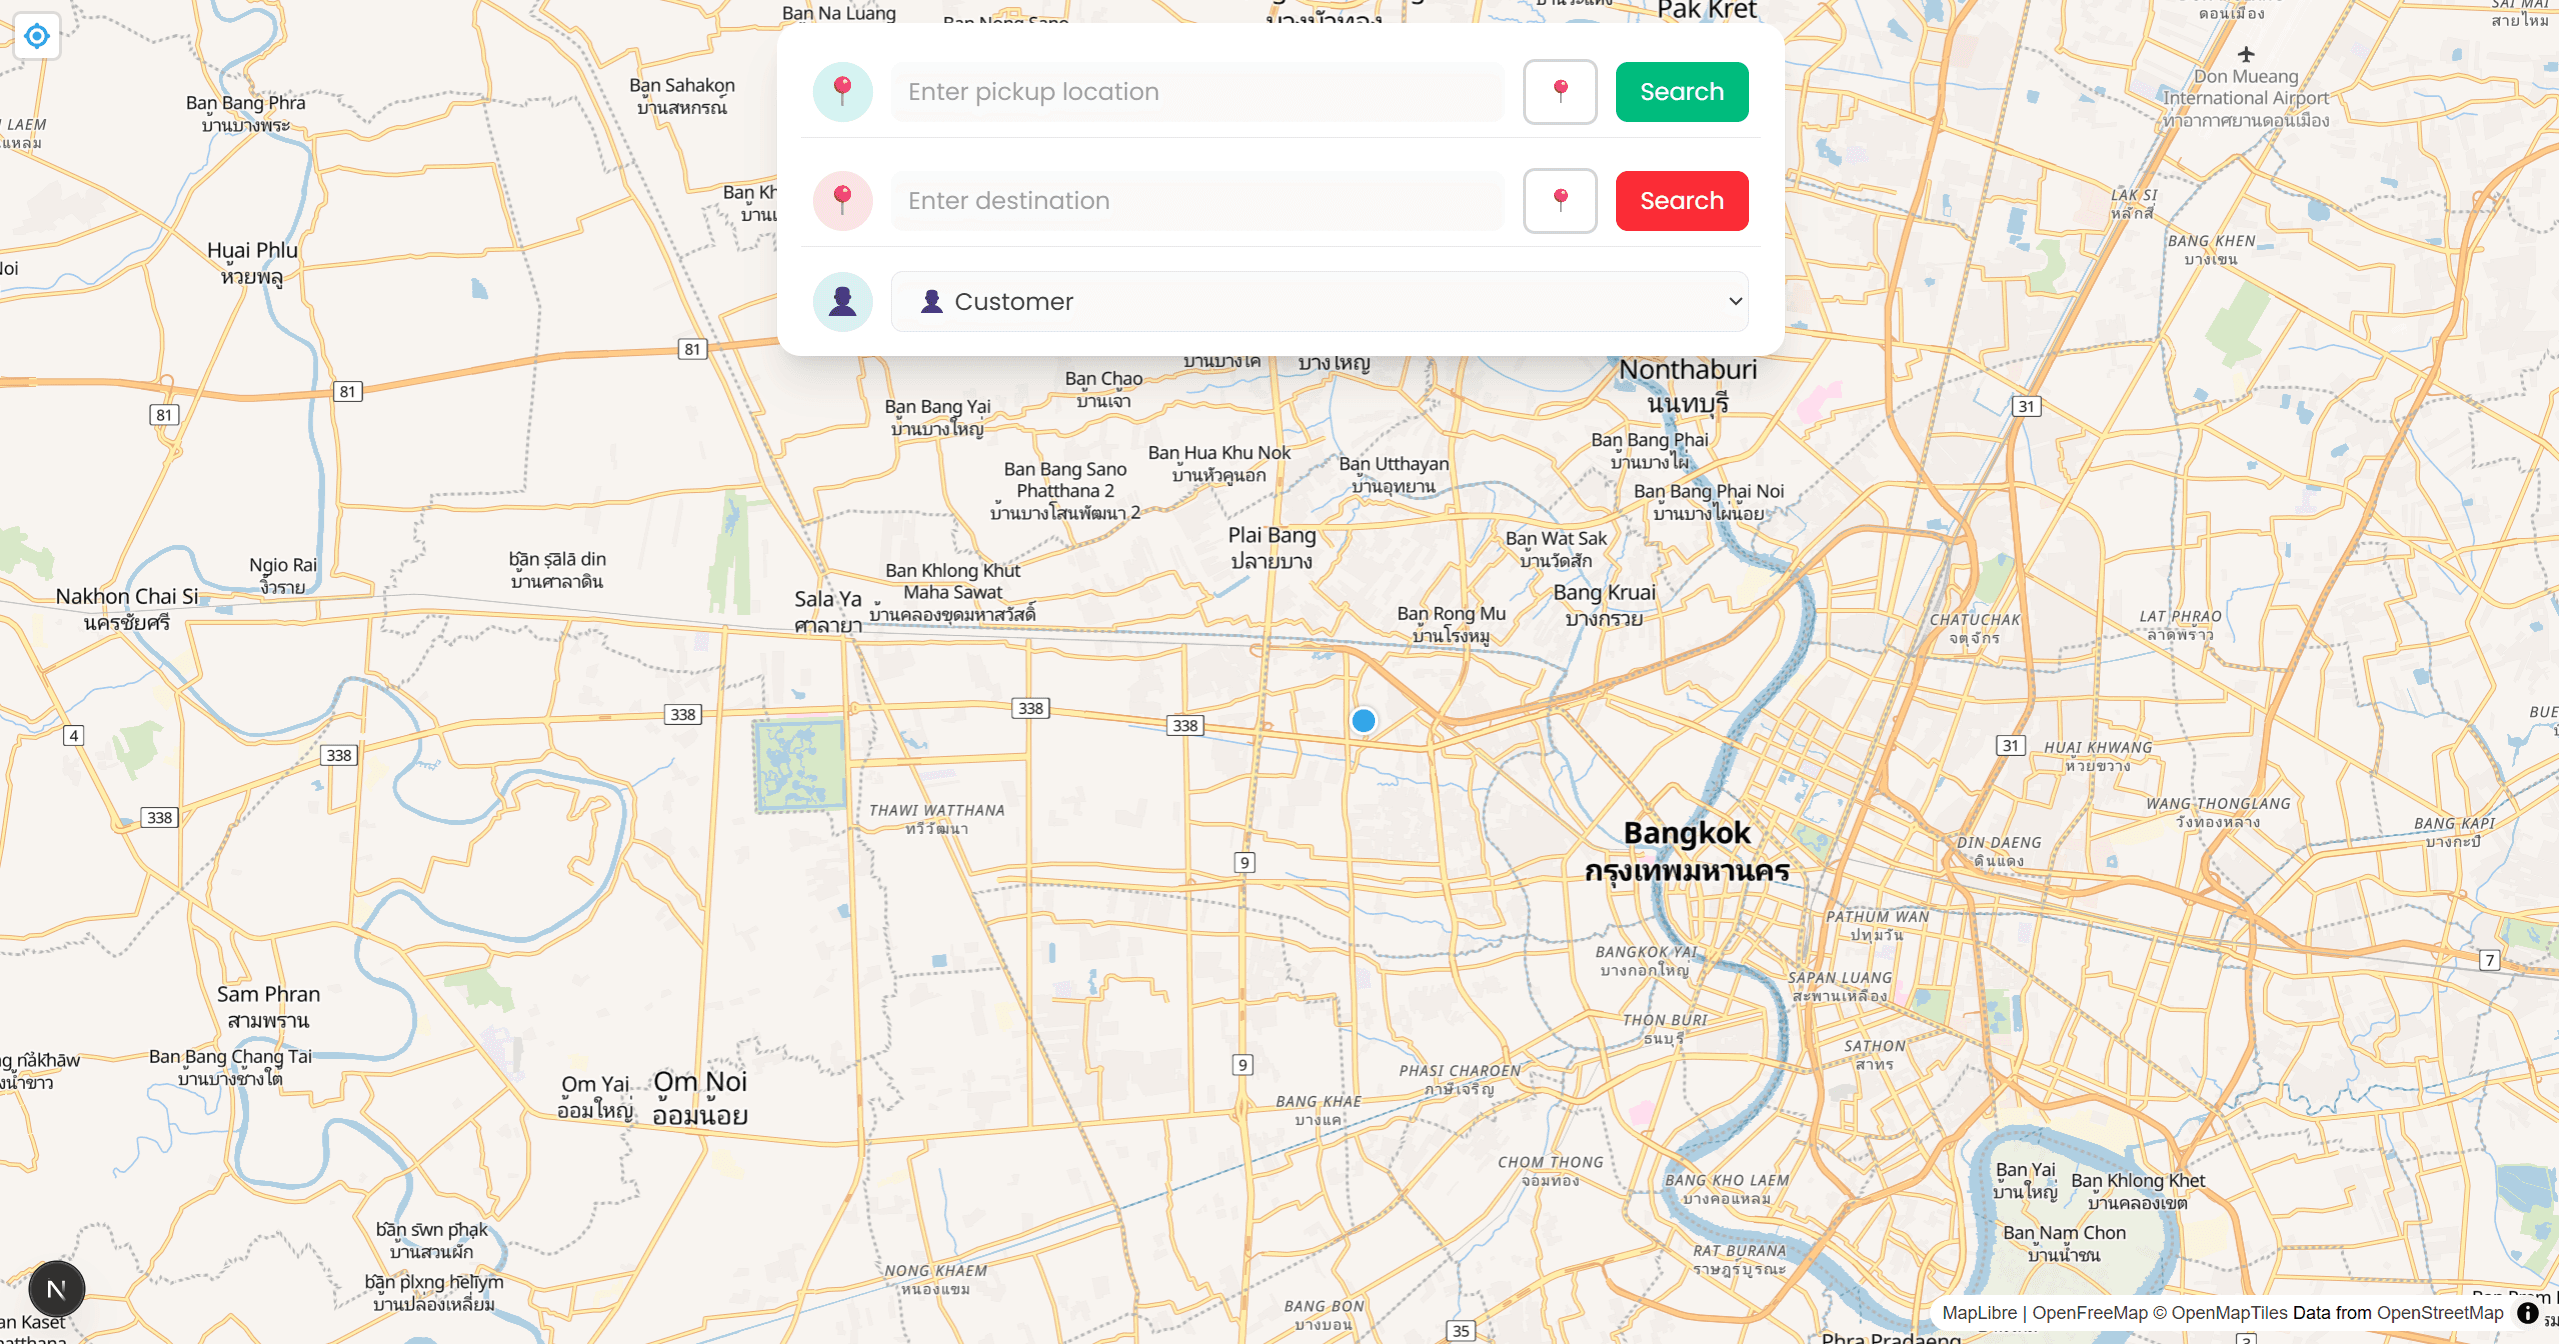
Task: Click the Sam Phran map label
Action: click(x=269, y=1007)
